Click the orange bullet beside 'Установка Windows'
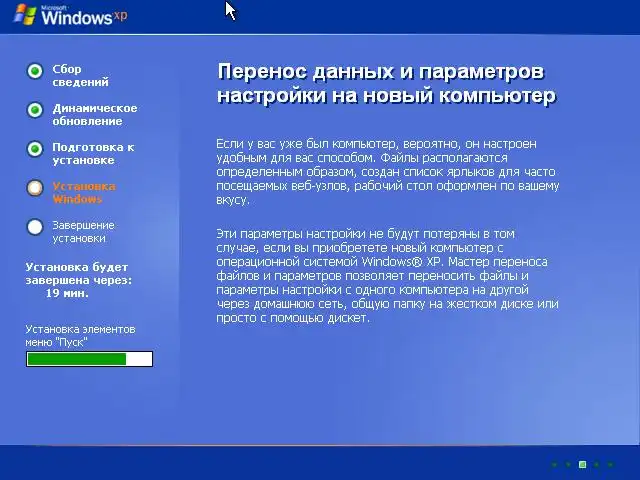 [x=35, y=188]
